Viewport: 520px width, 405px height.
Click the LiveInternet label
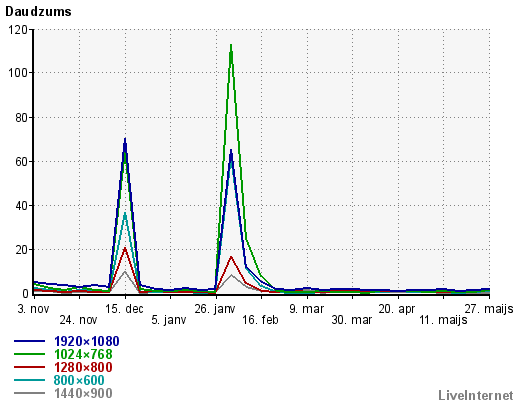point(476,396)
